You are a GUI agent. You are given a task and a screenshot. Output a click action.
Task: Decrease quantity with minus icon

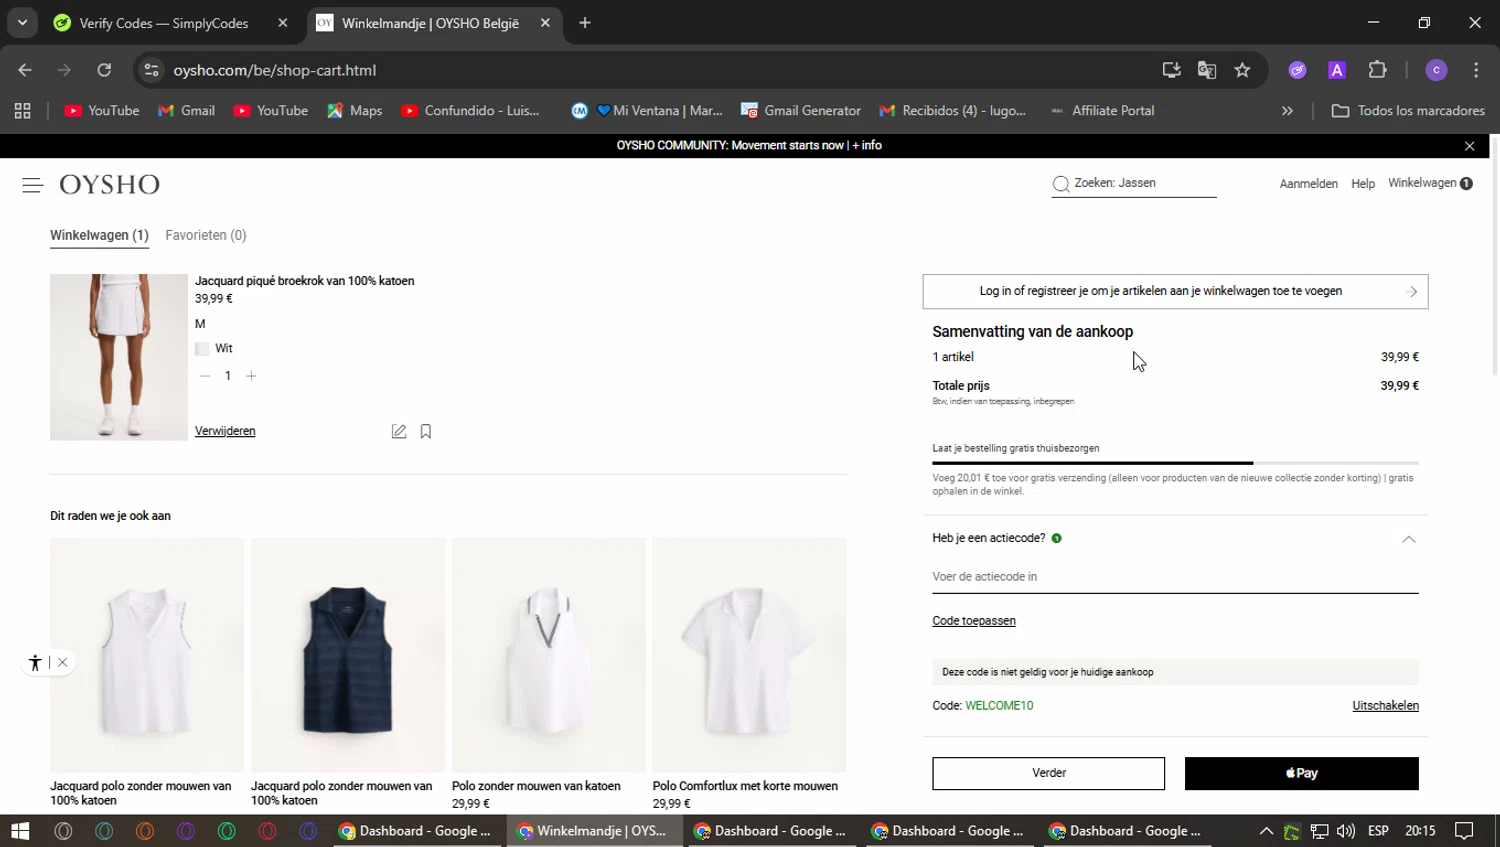tap(205, 376)
